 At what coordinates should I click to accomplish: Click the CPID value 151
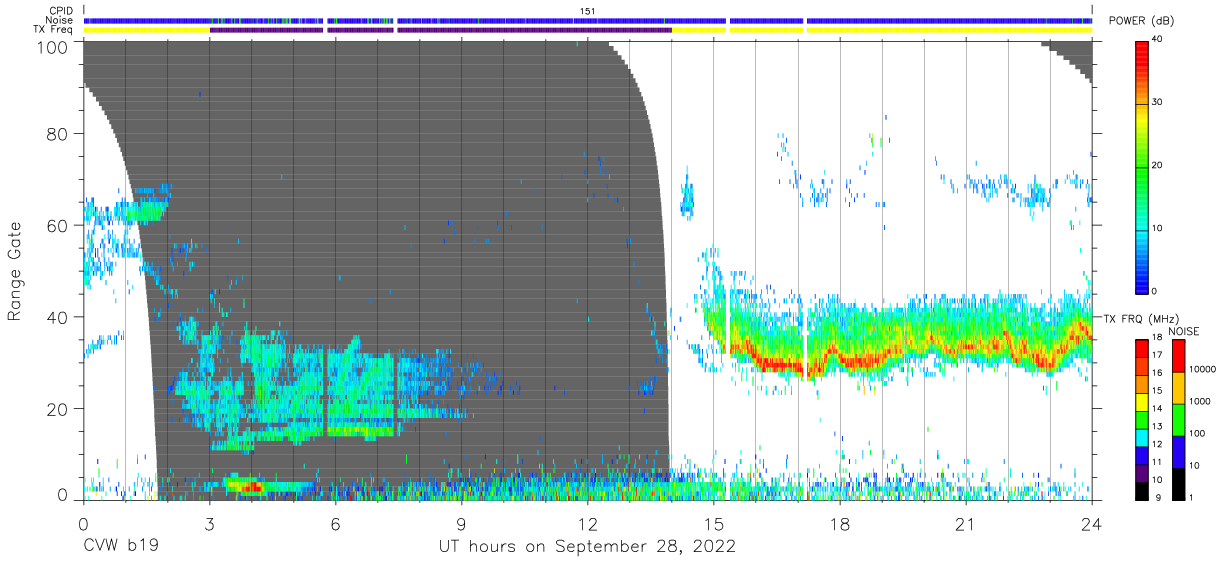tap(588, 11)
